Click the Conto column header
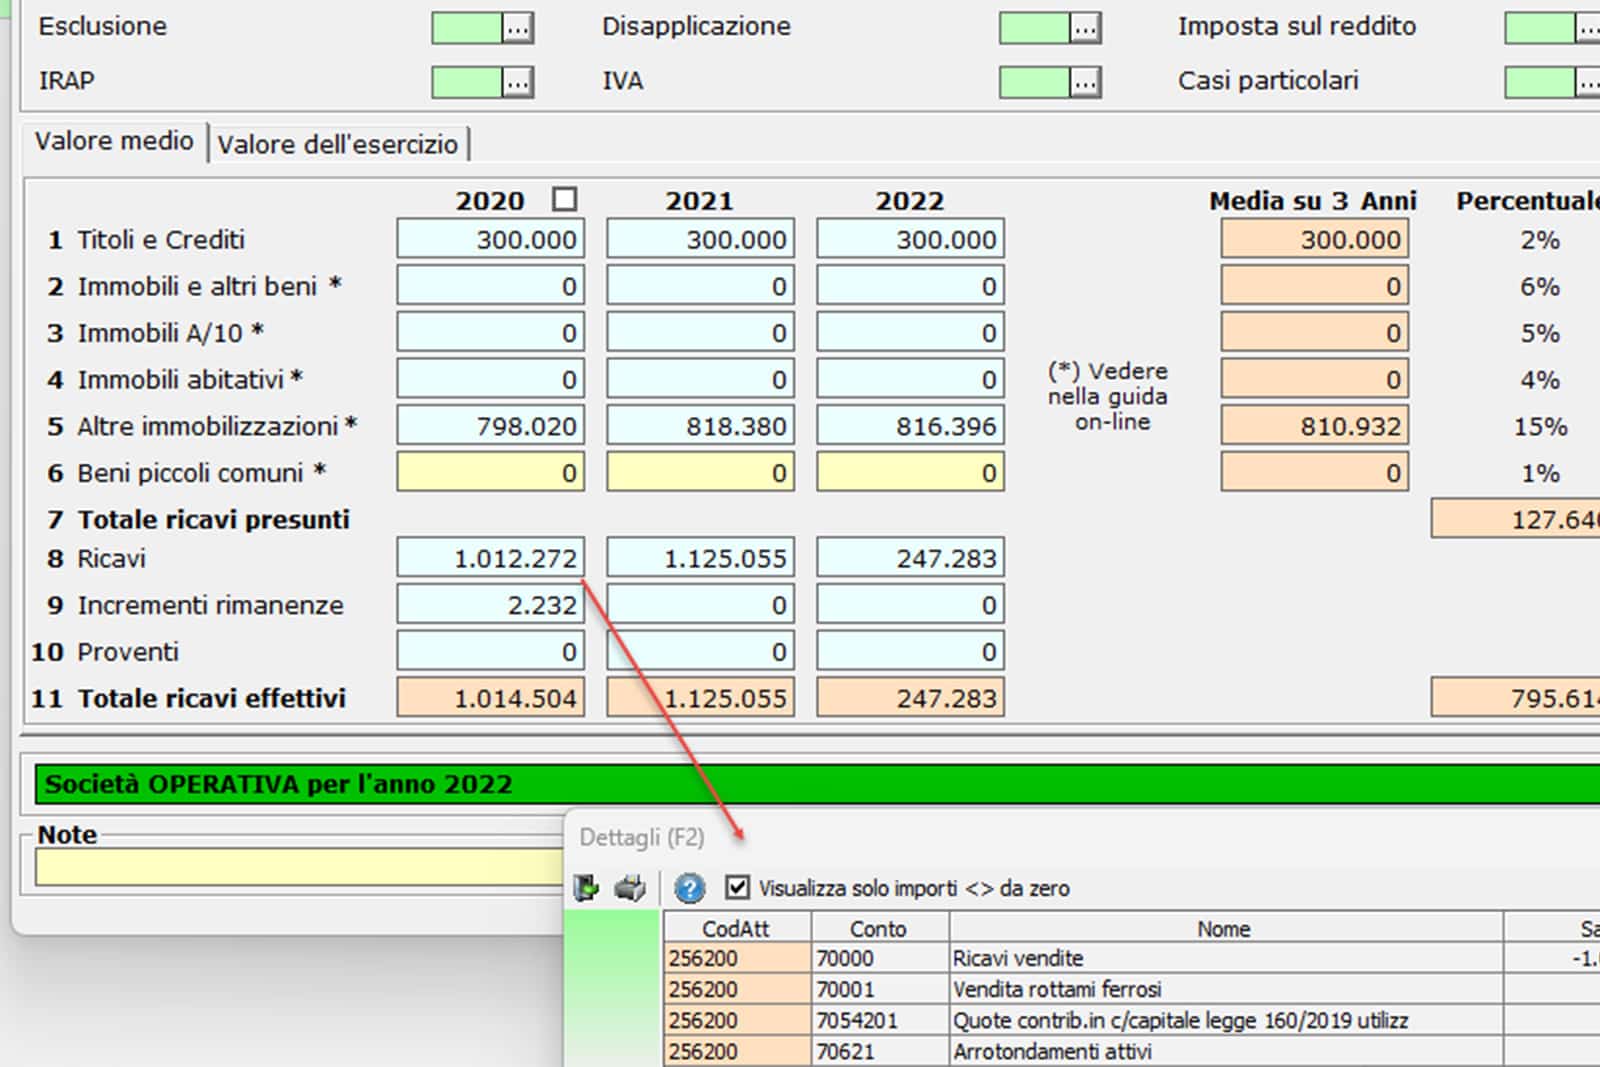This screenshot has width=1600, height=1067. tap(877, 928)
